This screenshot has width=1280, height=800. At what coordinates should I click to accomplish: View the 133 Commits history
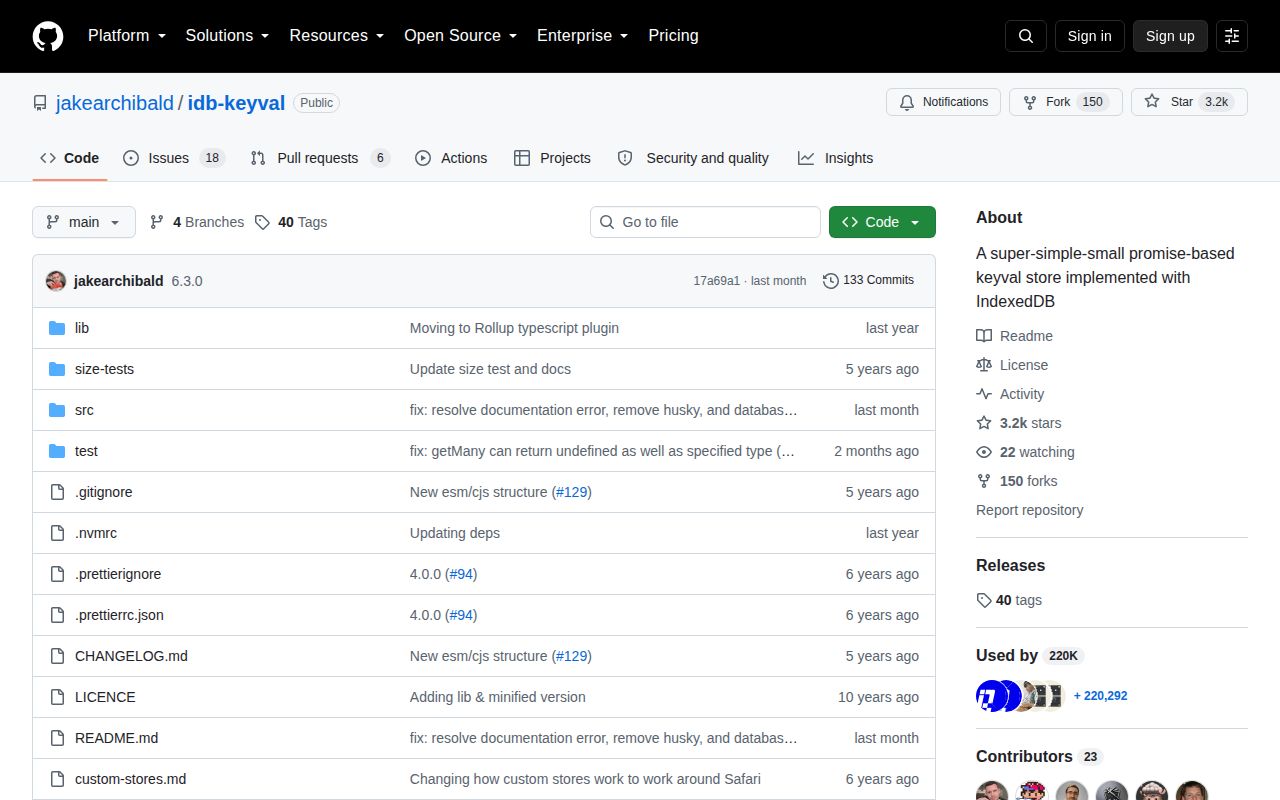coord(868,280)
